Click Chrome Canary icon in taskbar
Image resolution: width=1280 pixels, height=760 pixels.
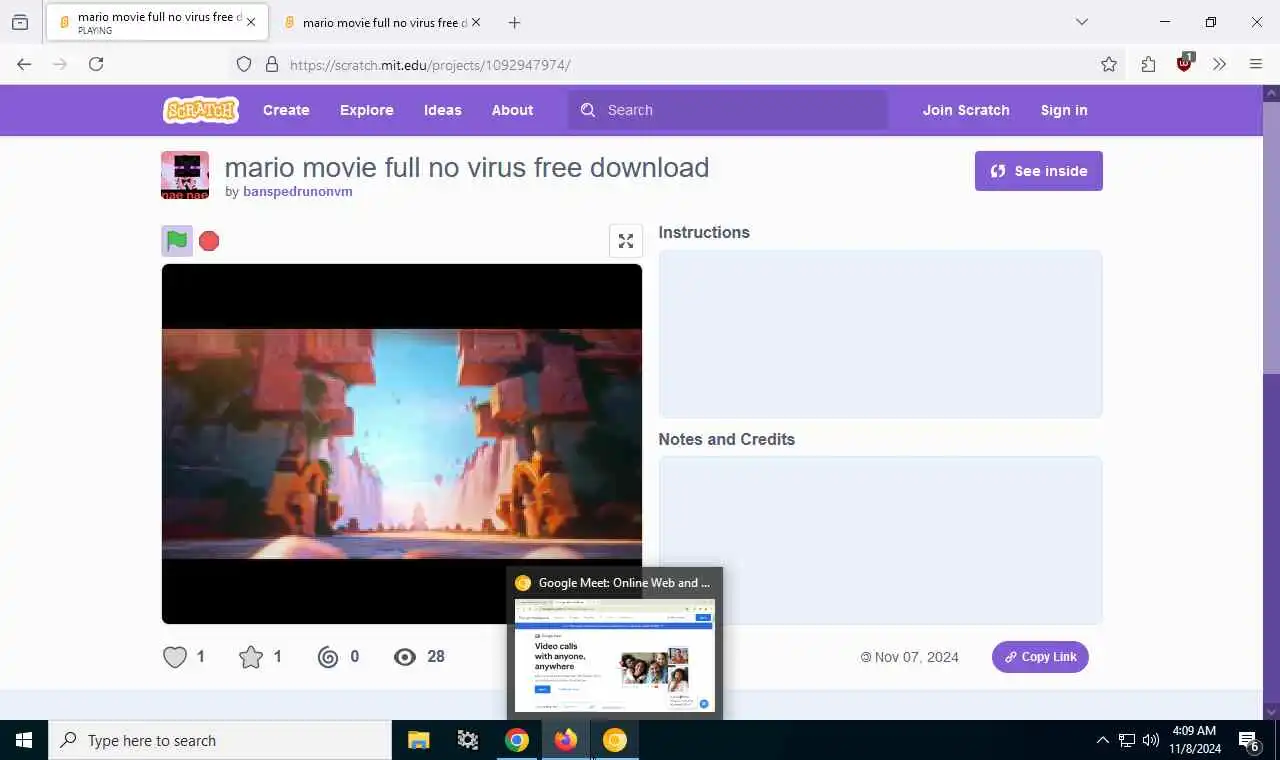pyautogui.click(x=614, y=740)
